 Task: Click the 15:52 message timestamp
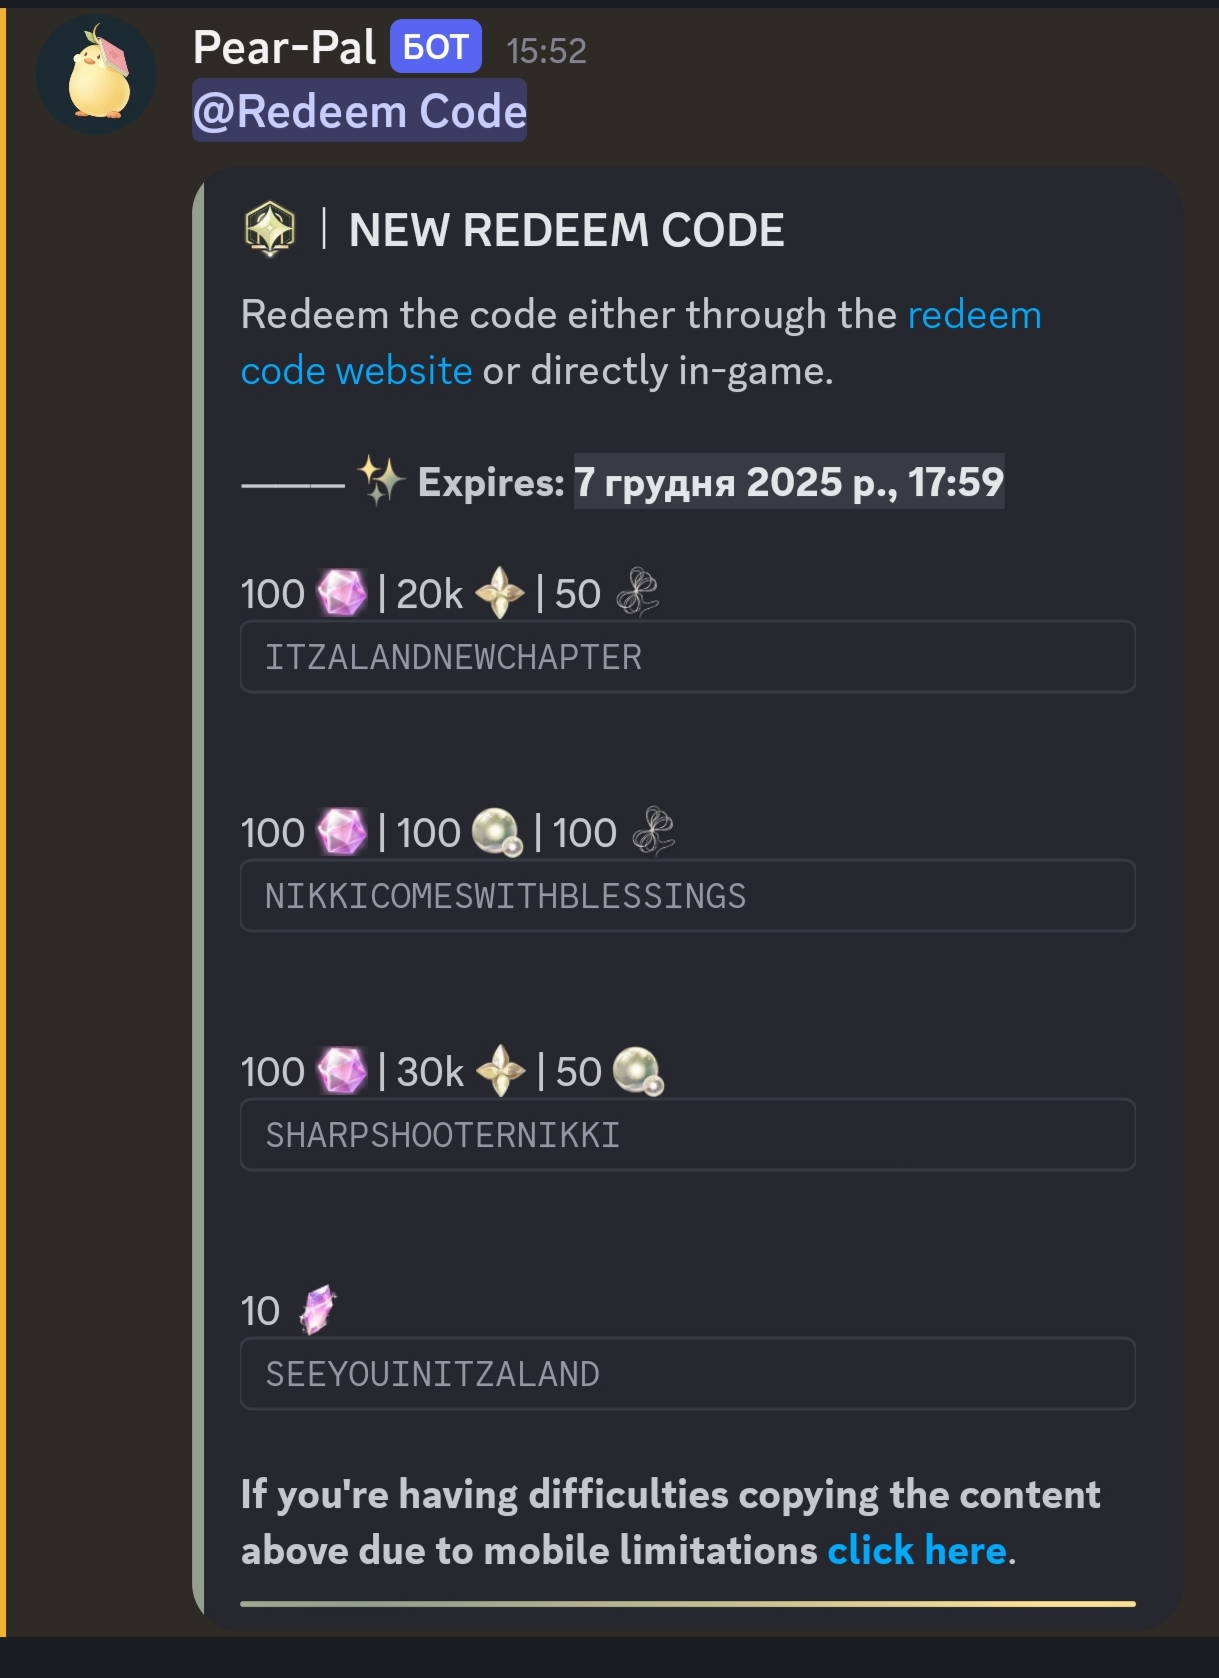click(546, 51)
